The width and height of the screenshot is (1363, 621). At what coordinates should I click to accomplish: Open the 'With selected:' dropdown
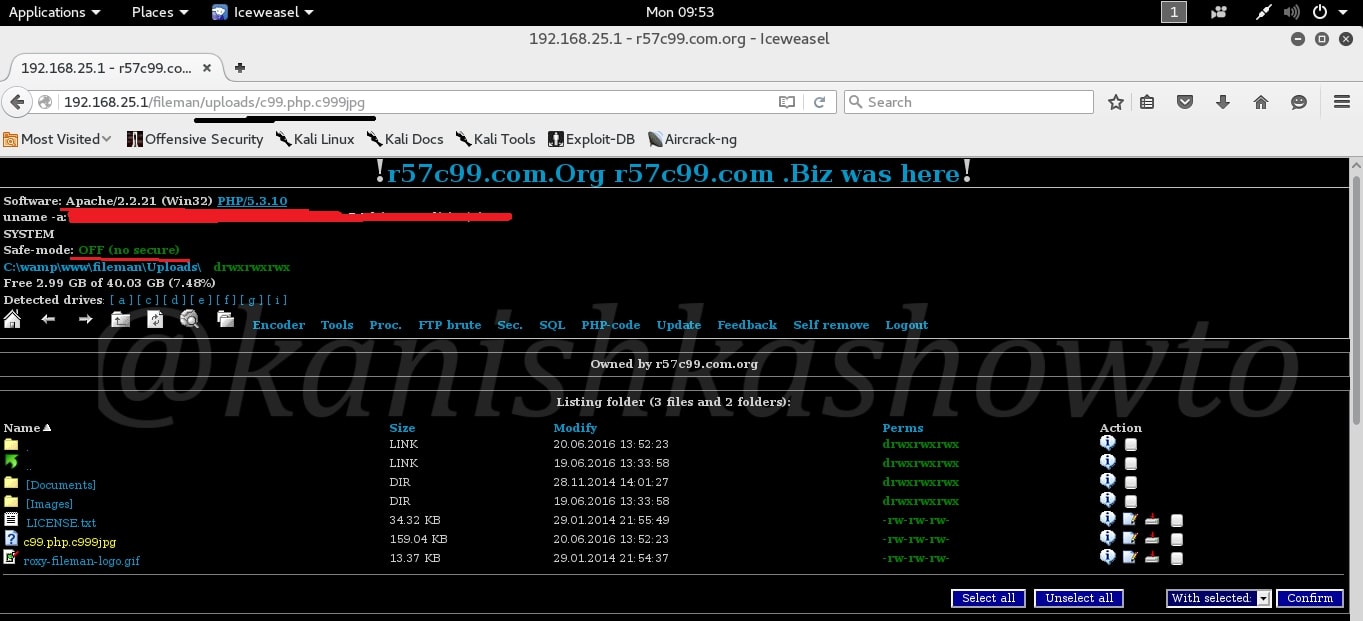pyautogui.click(x=1219, y=598)
